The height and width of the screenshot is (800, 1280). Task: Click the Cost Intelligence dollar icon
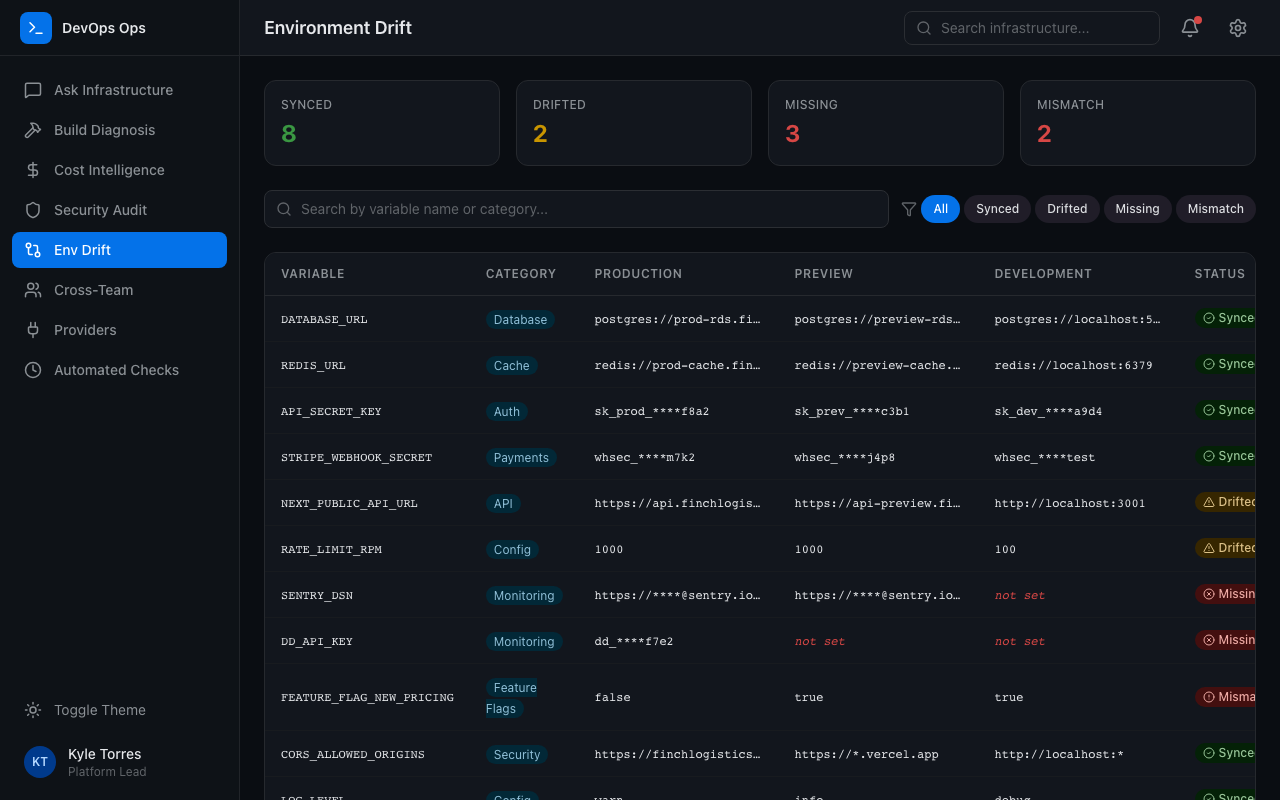coord(33,170)
